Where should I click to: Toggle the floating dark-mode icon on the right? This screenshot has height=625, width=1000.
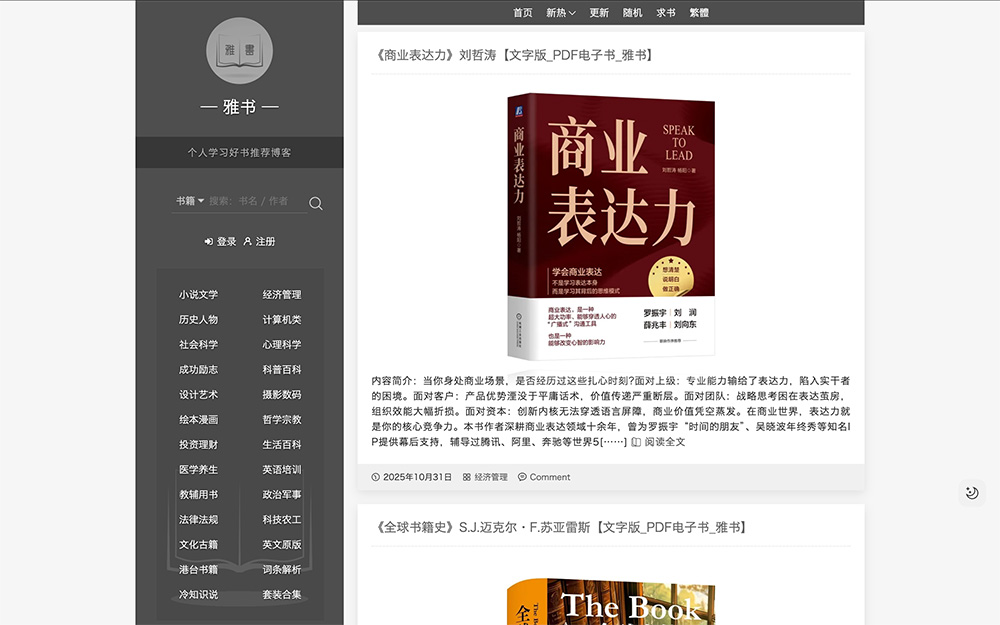pos(971,492)
